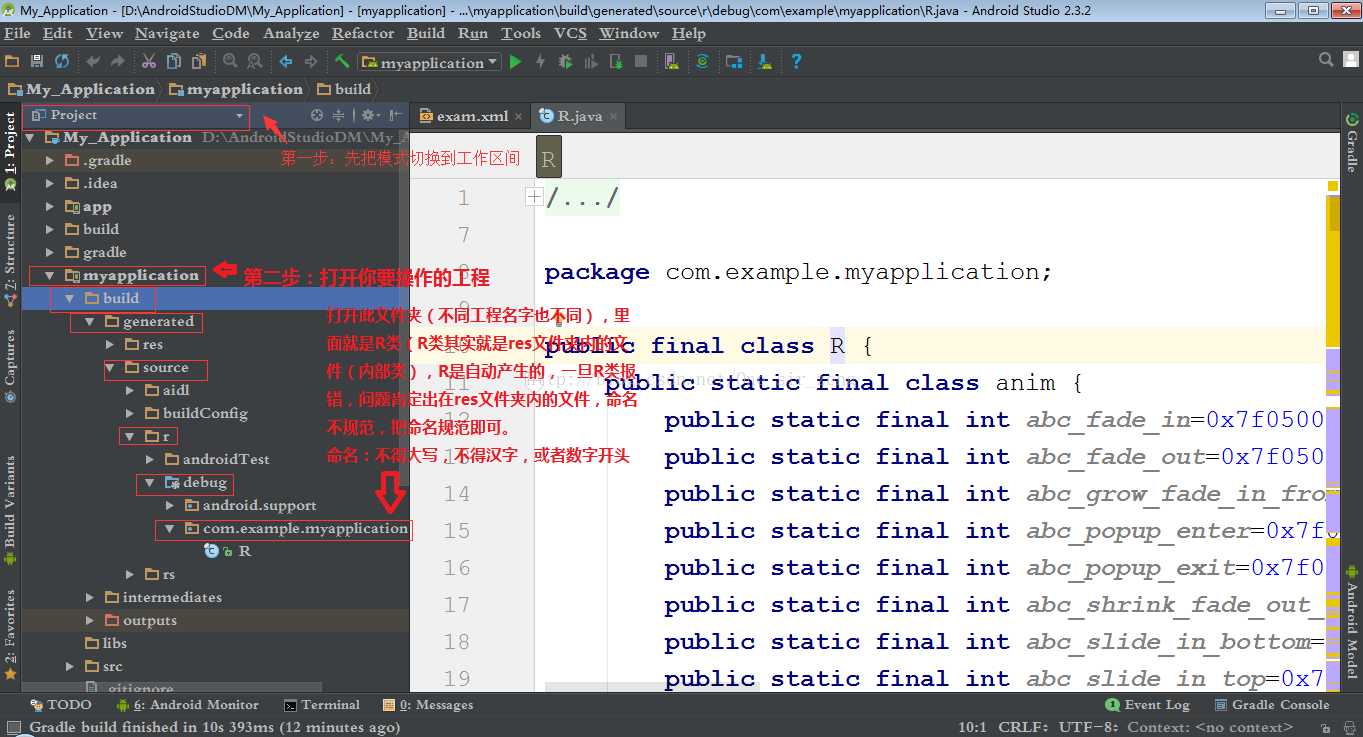
Task: Open the TODO tool window
Action: click(61, 705)
